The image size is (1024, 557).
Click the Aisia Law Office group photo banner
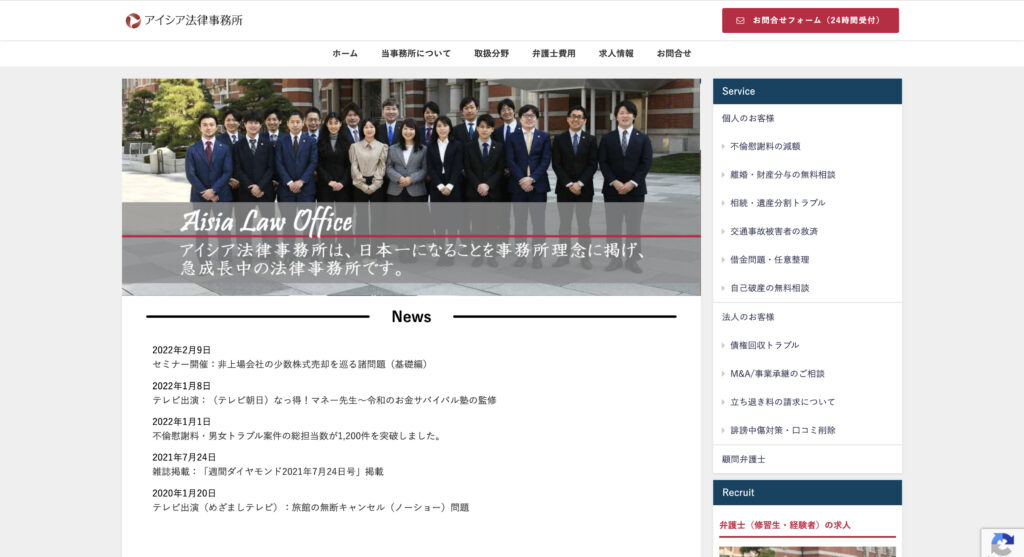tap(411, 187)
